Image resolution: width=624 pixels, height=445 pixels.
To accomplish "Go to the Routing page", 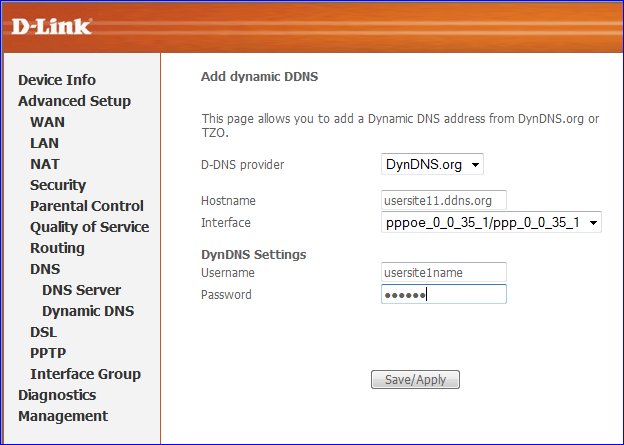I will [57, 248].
